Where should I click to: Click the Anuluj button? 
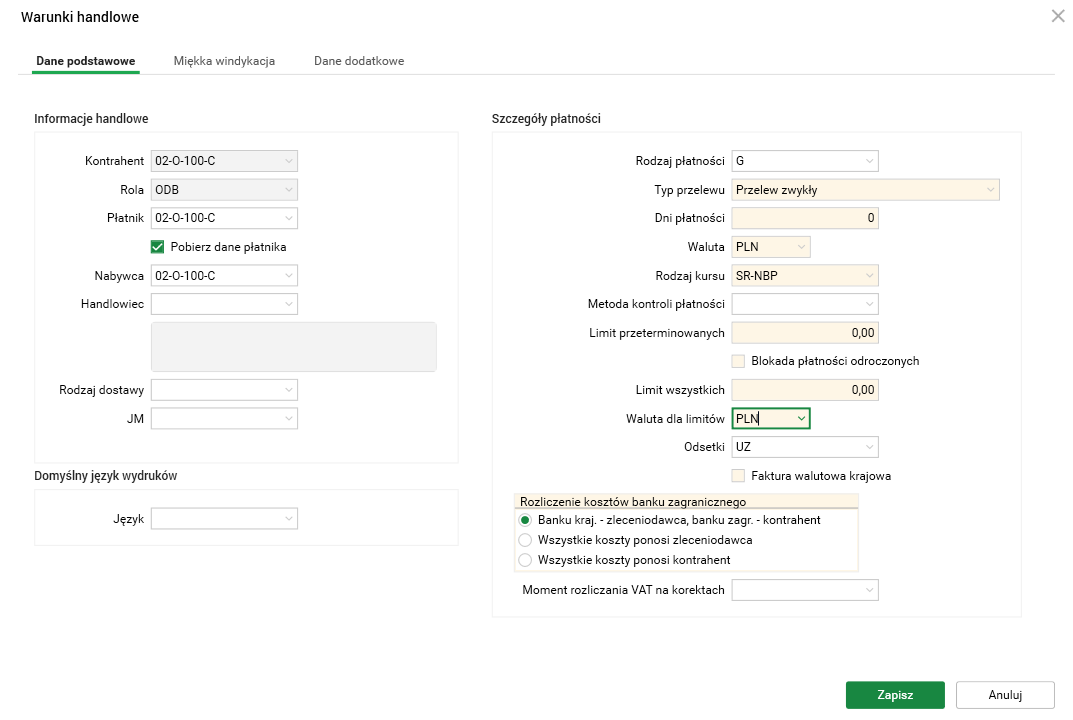1004,694
